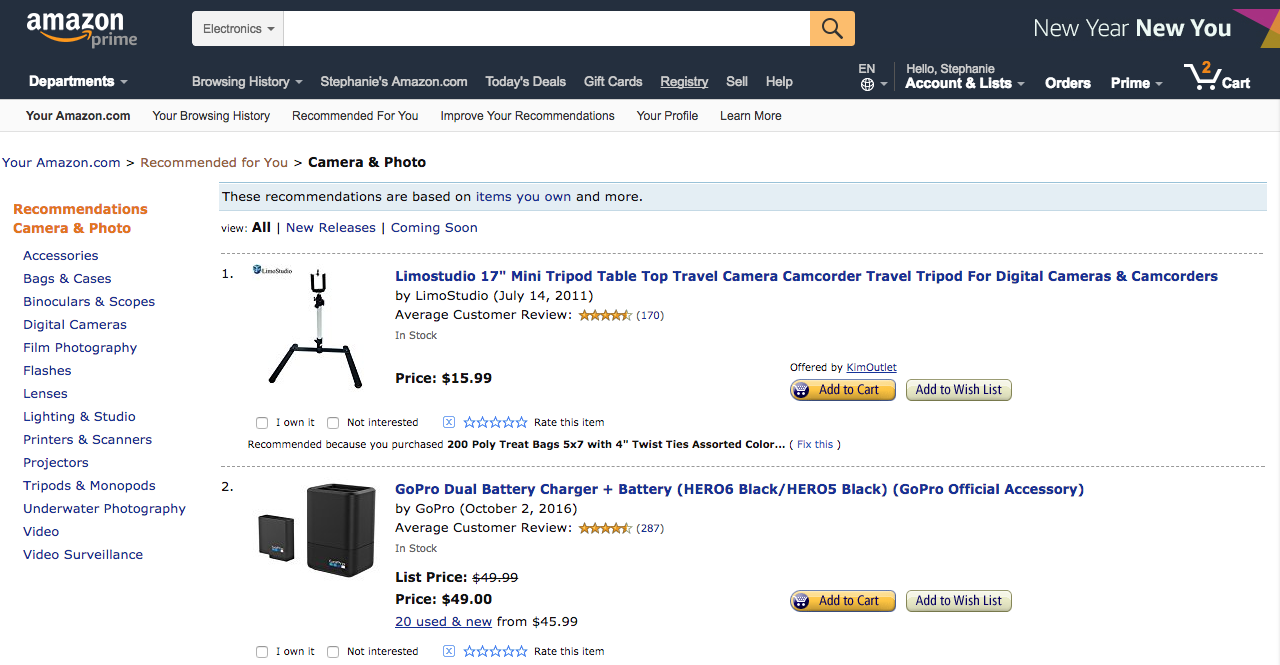This screenshot has height=665, width=1280.
Task: Expand the Account & Lists menu
Action: pos(964,83)
